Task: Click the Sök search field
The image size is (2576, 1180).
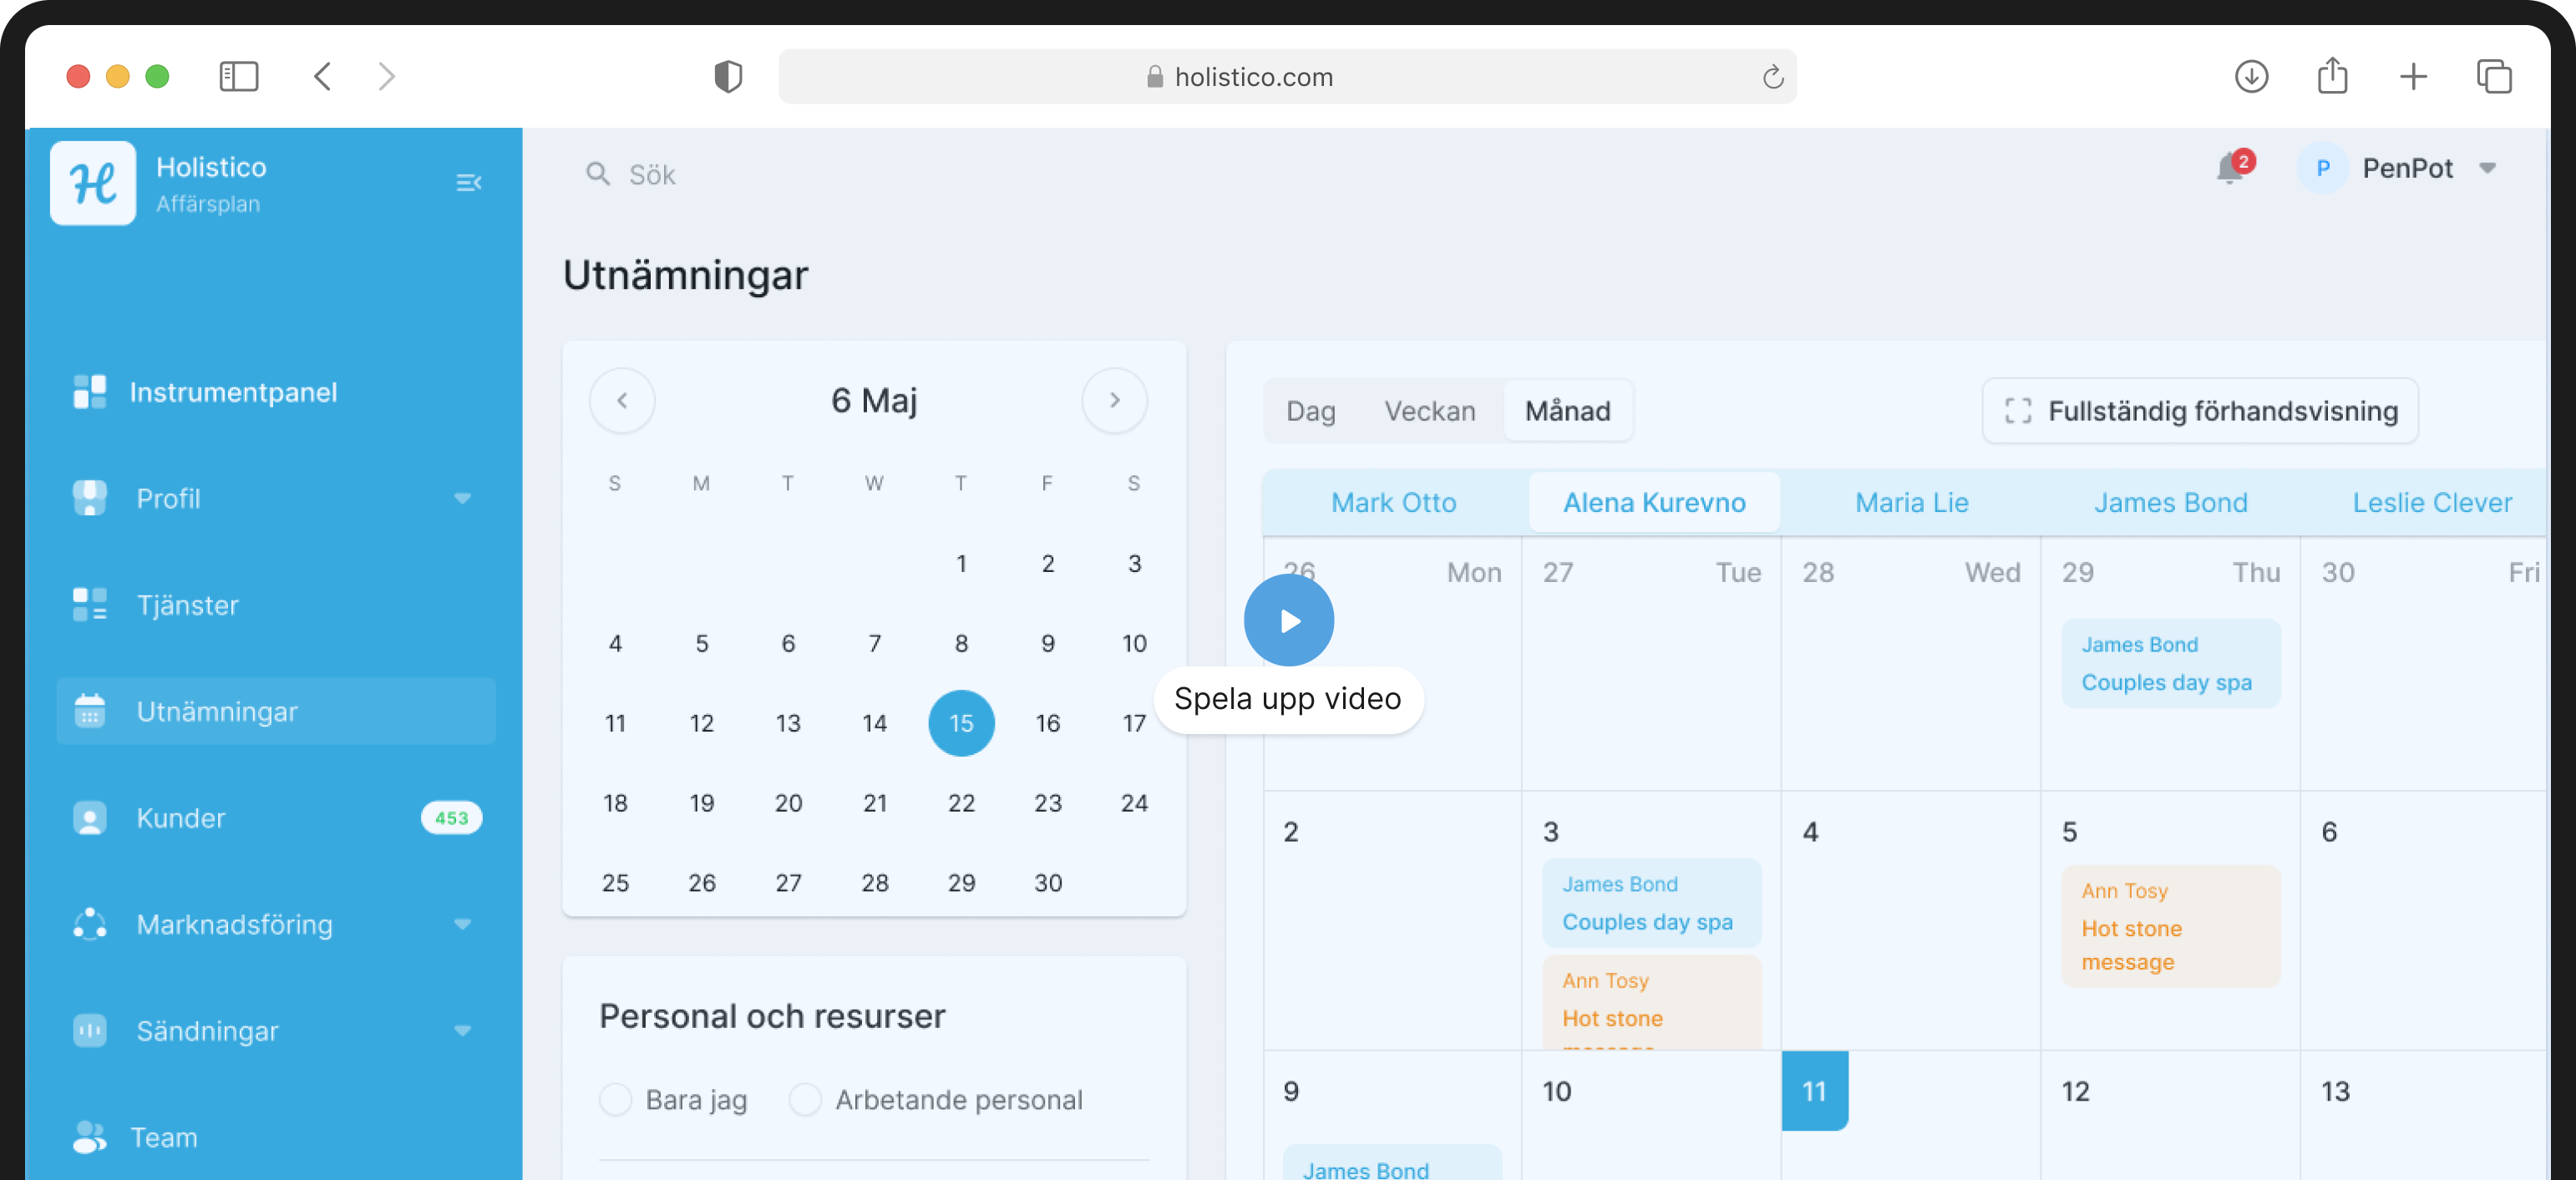Action: point(652,175)
